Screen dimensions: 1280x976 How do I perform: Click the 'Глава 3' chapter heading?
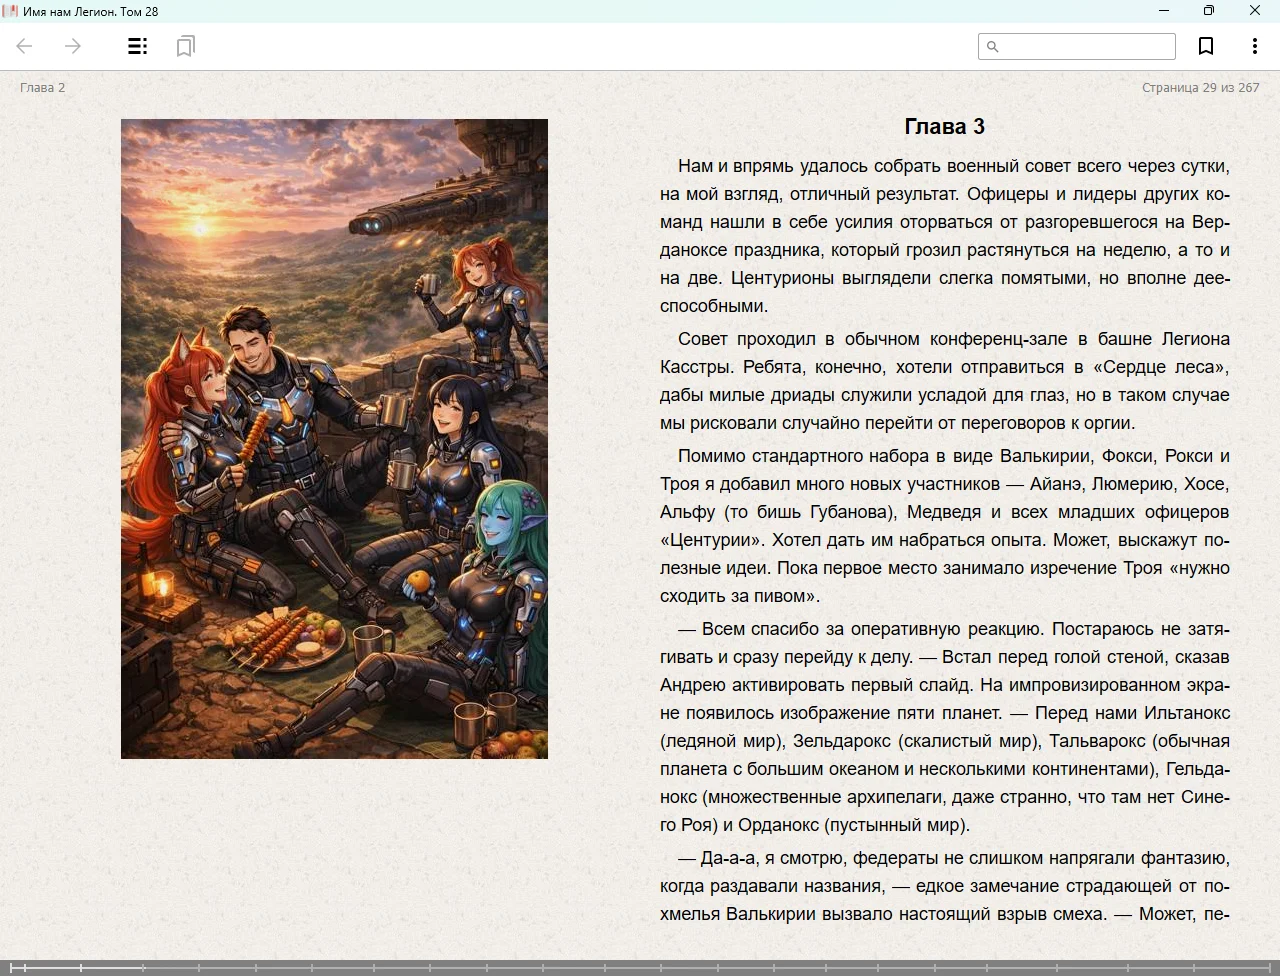[944, 127]
